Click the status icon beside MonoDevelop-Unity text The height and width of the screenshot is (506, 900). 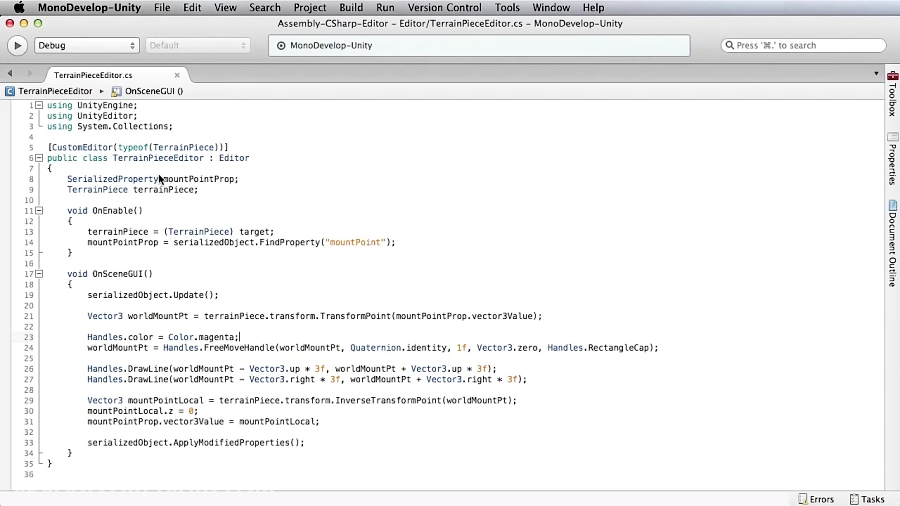coord(281,45)
